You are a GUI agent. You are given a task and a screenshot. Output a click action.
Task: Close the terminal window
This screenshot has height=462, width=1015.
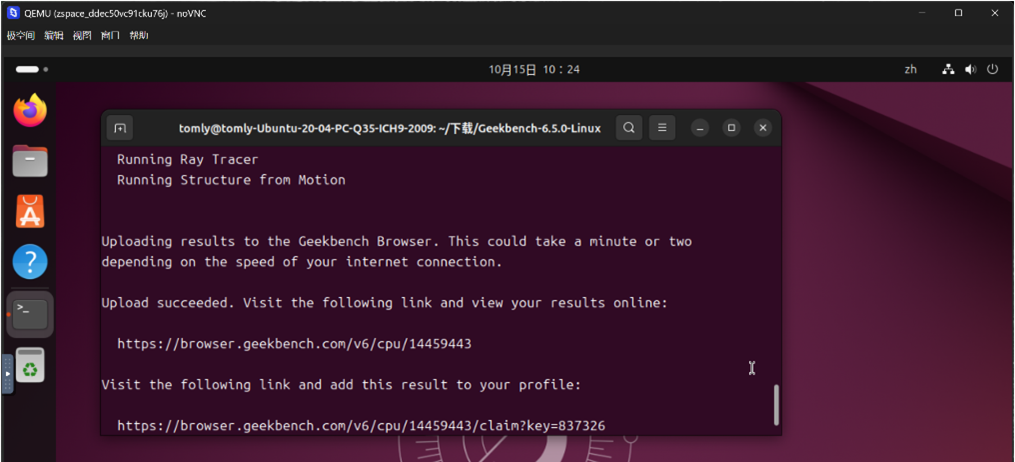(x=763, y=128)
